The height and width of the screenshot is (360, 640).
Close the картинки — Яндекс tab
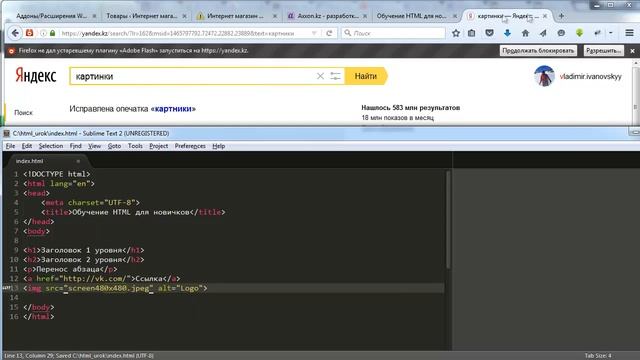(545, 16)
